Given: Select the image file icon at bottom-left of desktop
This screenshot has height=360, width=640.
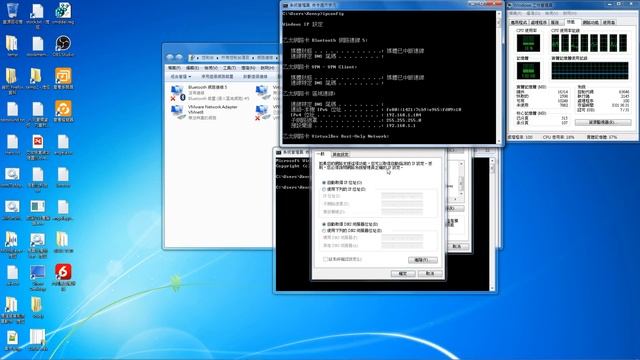Looking at the screenshot, I should point(12,338).
